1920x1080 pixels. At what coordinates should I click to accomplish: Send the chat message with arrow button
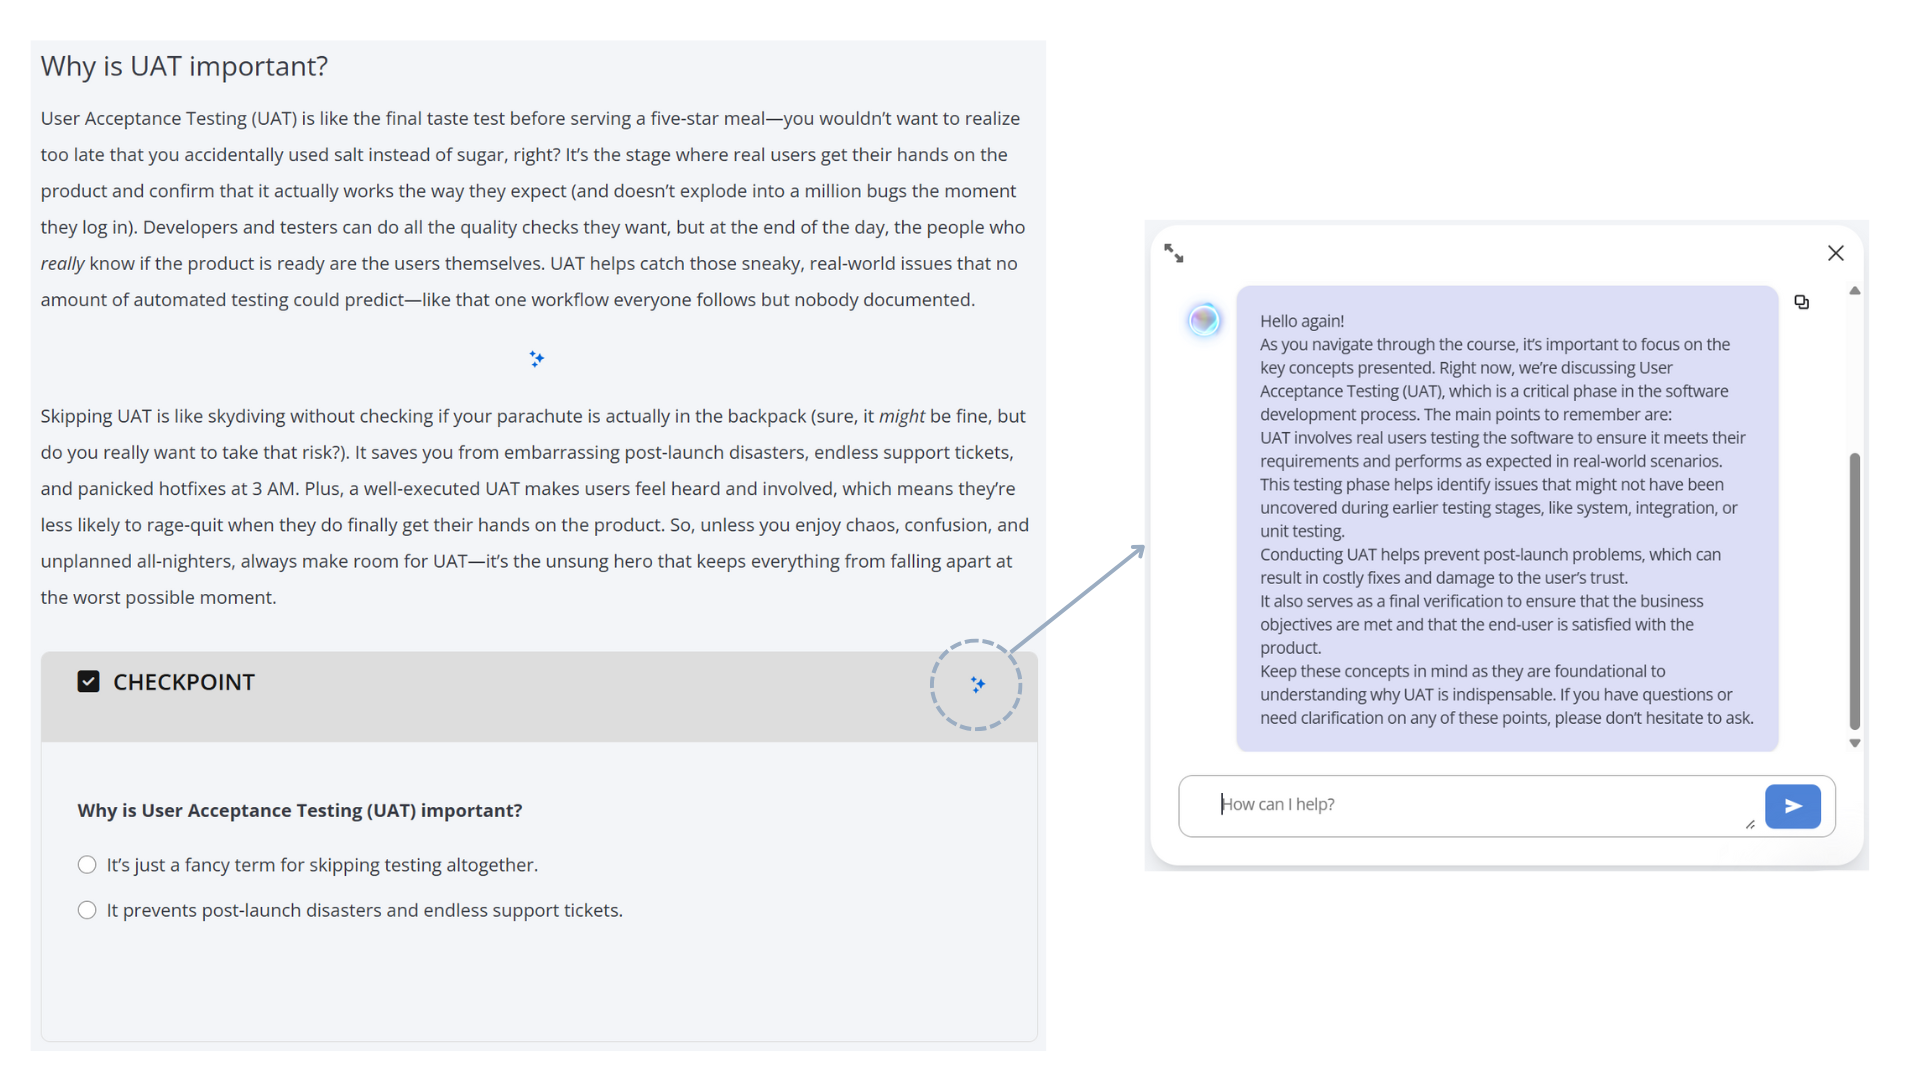tap(1792, 806)
